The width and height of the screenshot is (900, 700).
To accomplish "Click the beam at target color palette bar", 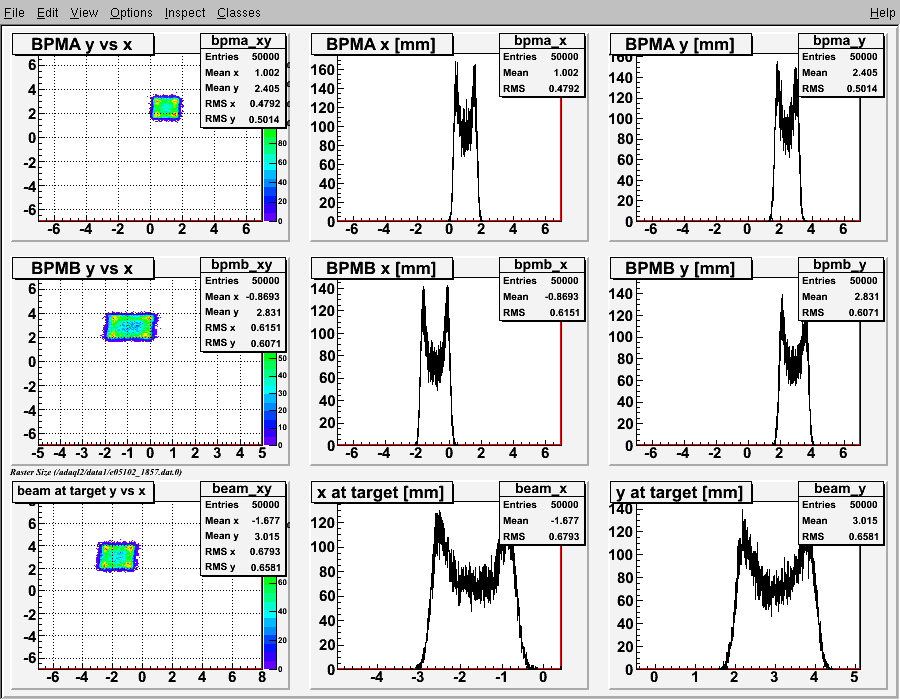I will tap(270, 623).
